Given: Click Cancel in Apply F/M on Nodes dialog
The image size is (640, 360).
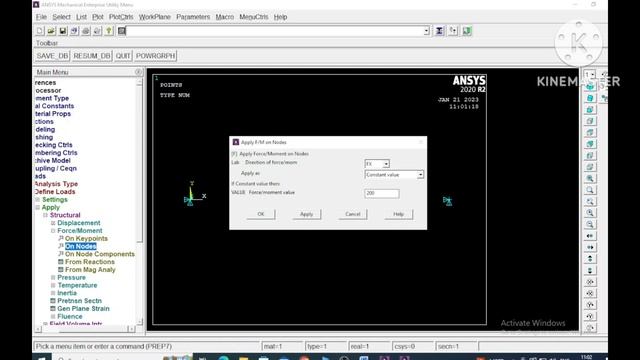Looking at the screenshot, I should coord(353,214).
